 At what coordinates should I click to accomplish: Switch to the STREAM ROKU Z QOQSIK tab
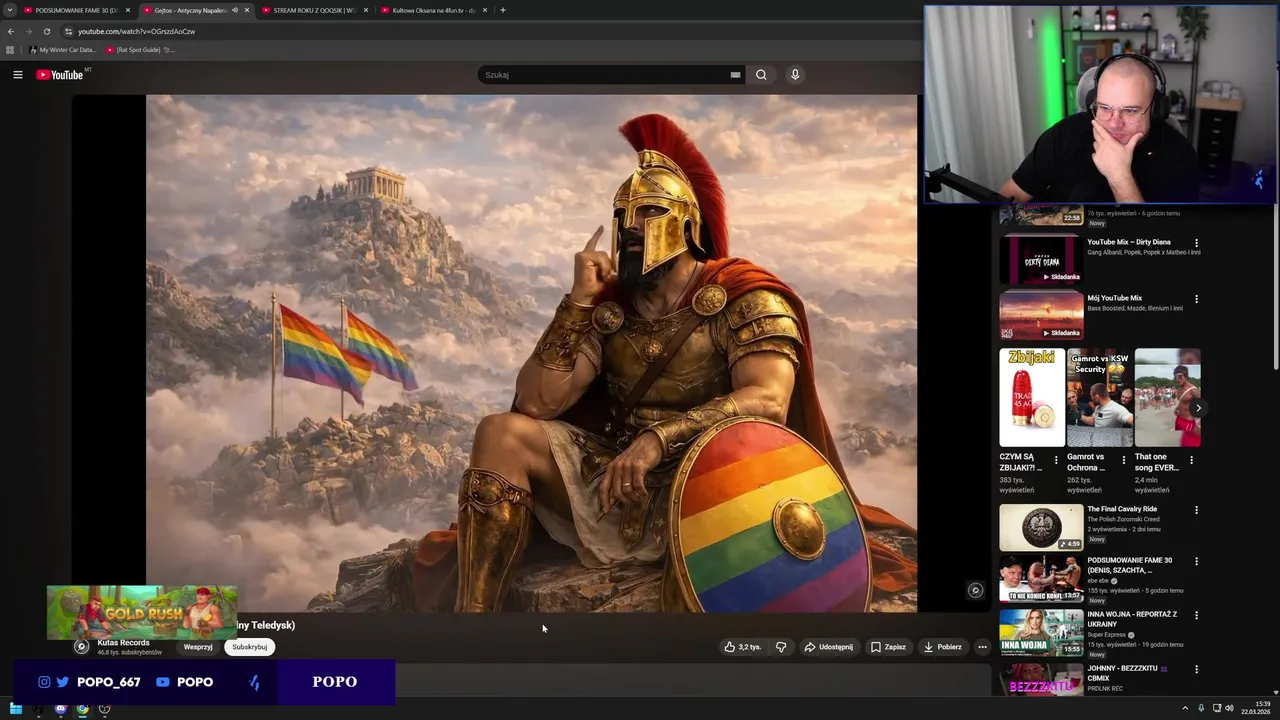point(314,10)
